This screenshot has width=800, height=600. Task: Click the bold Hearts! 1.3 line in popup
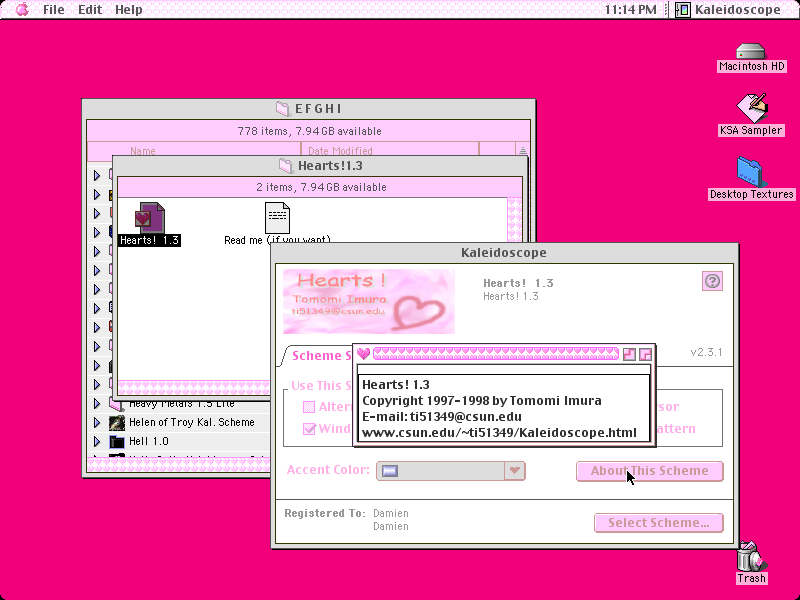click(x=395, y=385)
